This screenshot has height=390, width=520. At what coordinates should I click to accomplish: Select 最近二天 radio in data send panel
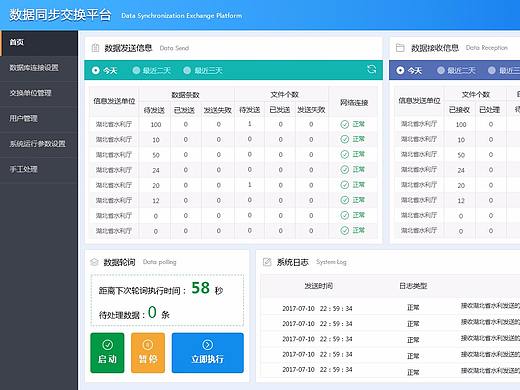tap(136, 70)
